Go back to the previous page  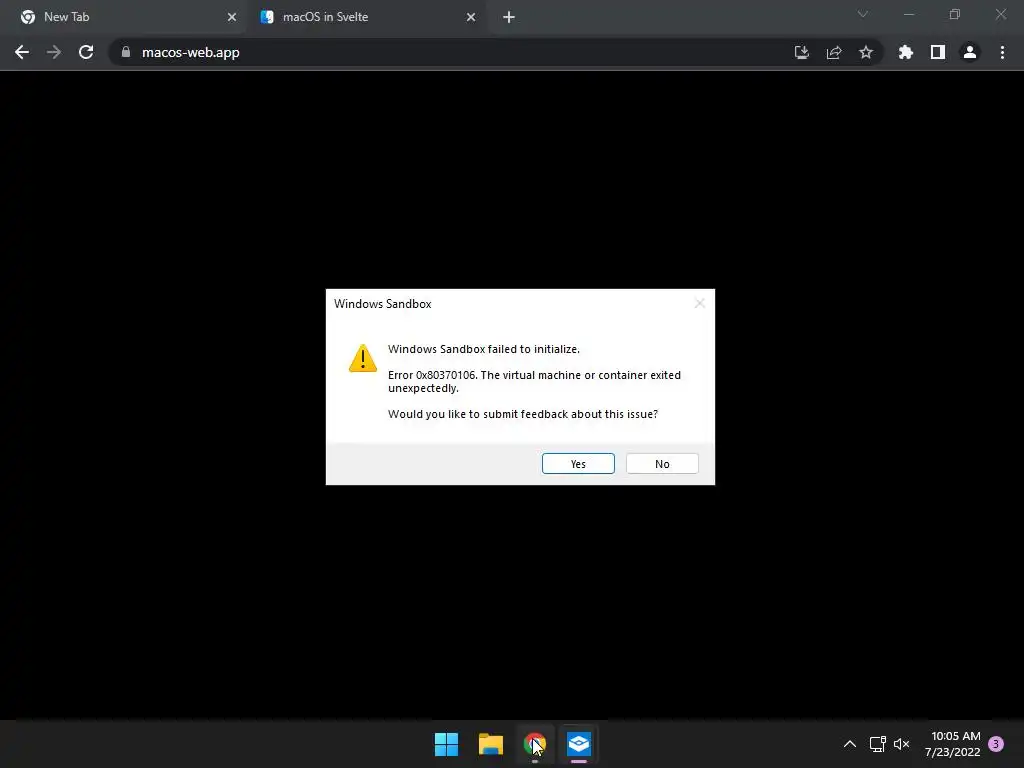point(22,52)
